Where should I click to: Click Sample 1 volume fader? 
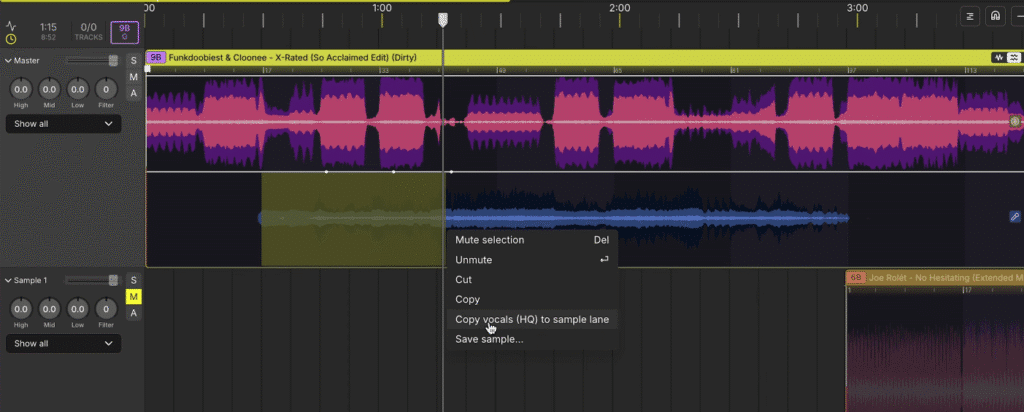(x=113, y=281)
